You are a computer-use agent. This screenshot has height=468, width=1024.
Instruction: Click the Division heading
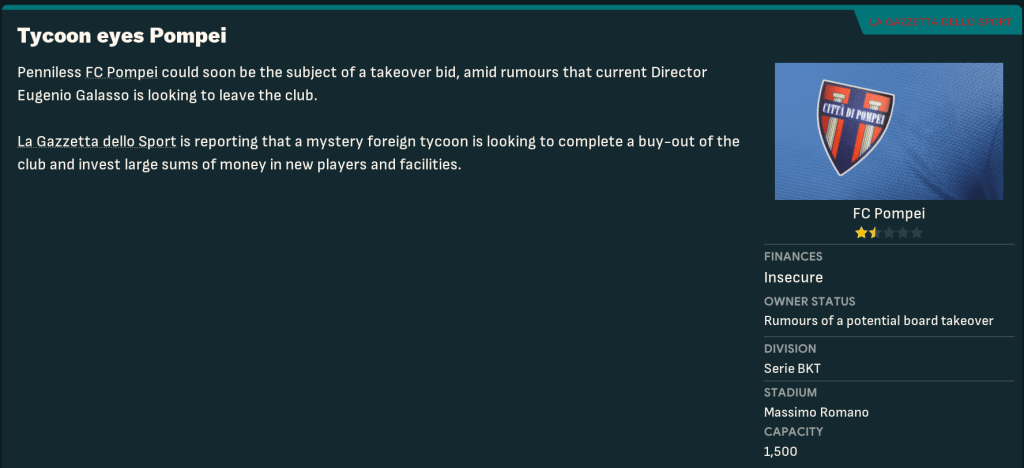[790, 349]
